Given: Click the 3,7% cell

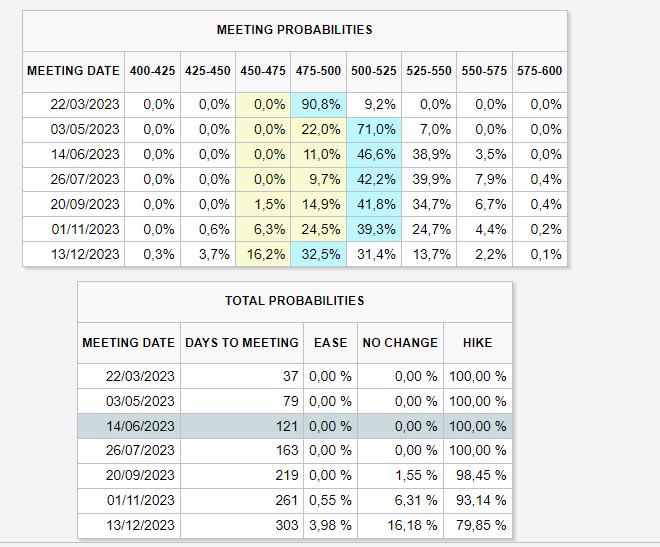Looking at the screenshot, I should pos(208,254).
